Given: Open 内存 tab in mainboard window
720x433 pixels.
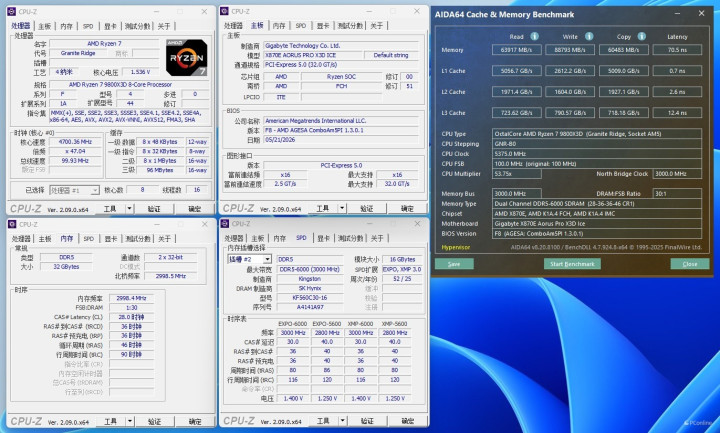Looking at the screenshot, I should (279, 26).
